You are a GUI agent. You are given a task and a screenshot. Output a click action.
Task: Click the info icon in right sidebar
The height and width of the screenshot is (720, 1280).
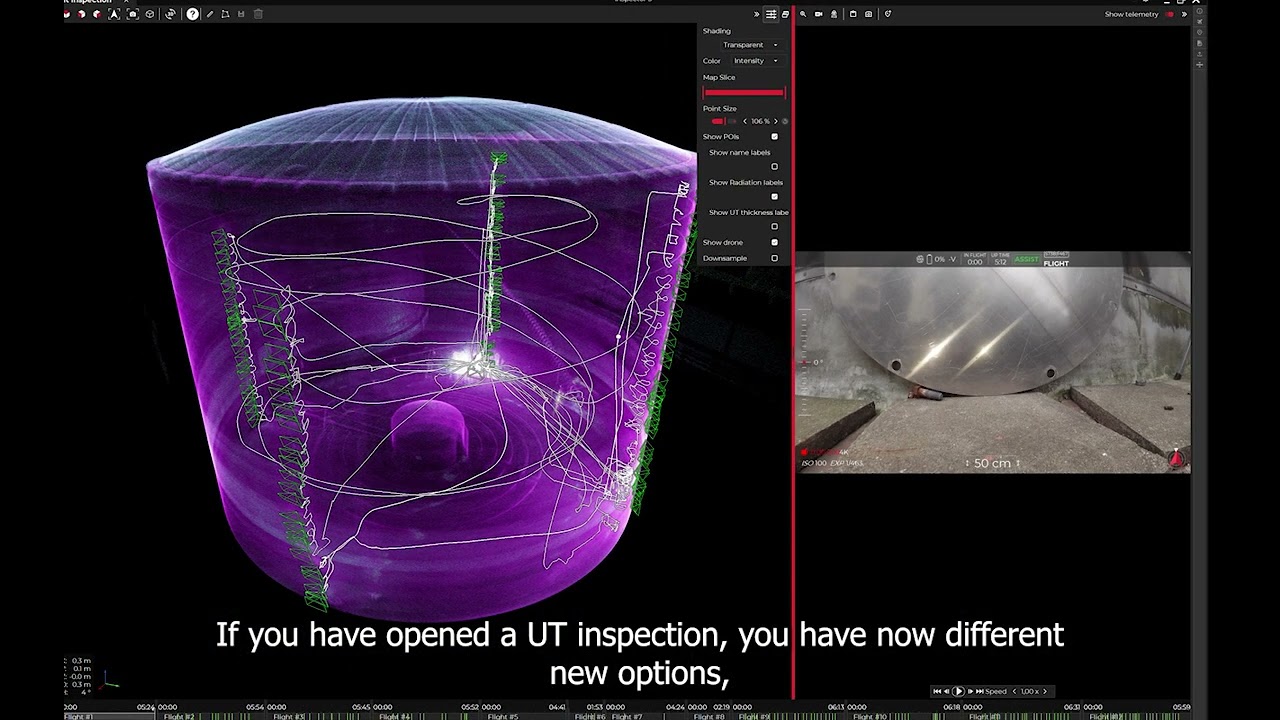coord(1199,11)
